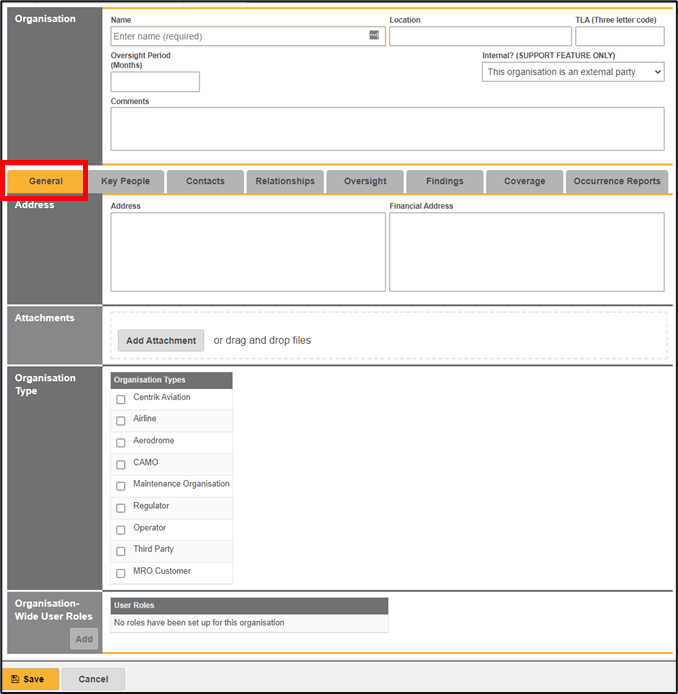
Task: Click Add under Organisation-Wide User Roles
Action: point(84,639)
